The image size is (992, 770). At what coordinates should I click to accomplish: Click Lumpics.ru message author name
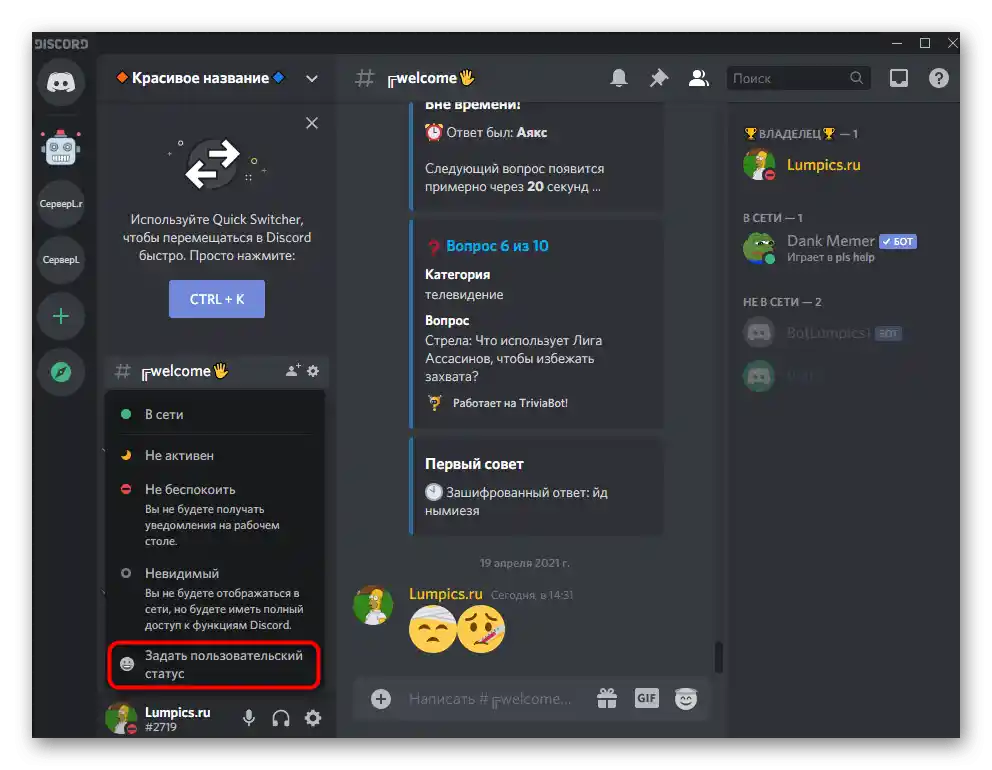[445, 593]
